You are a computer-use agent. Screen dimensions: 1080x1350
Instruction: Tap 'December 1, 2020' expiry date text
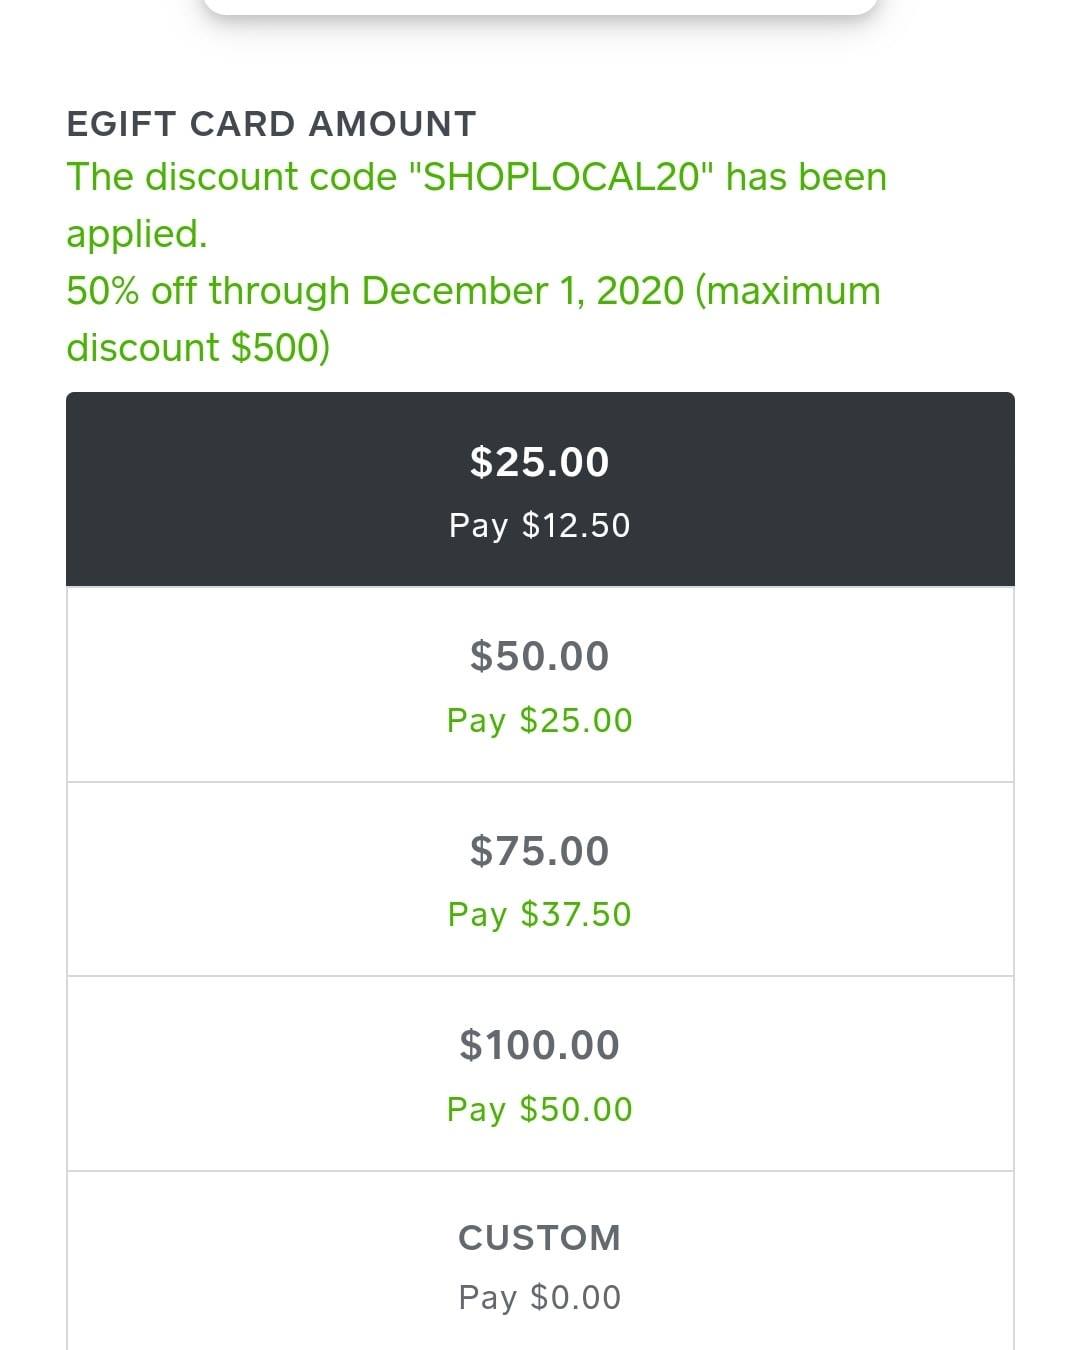click(x=523, y=291)
